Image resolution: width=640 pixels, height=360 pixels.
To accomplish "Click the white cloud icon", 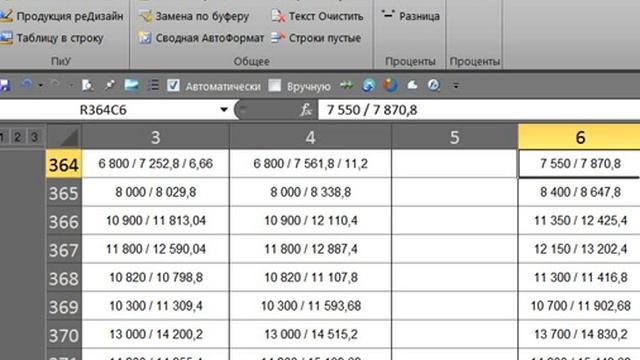I will (x=412, y=85).
